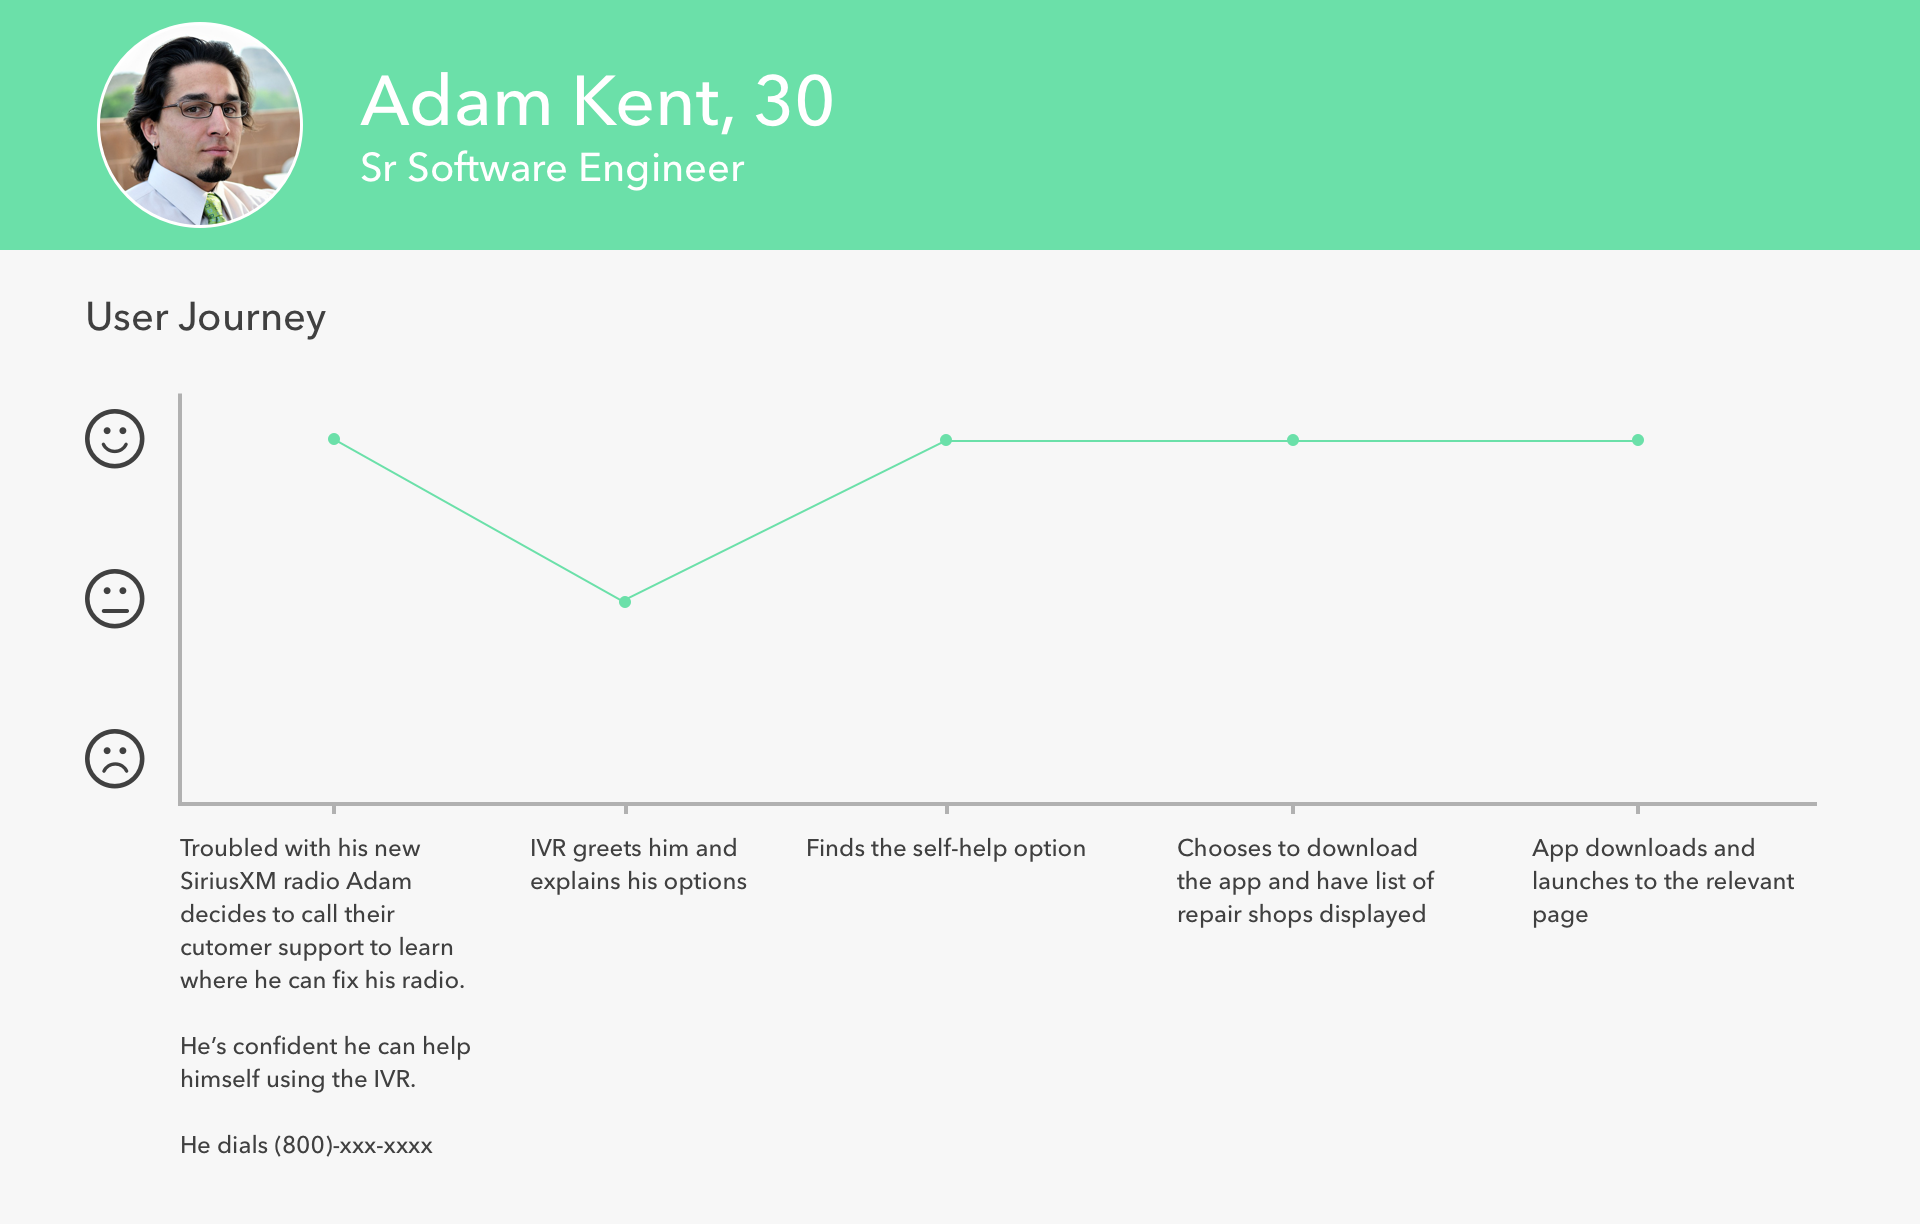
Task: Click the 'User Journey' section title
Action: [206, 317]
